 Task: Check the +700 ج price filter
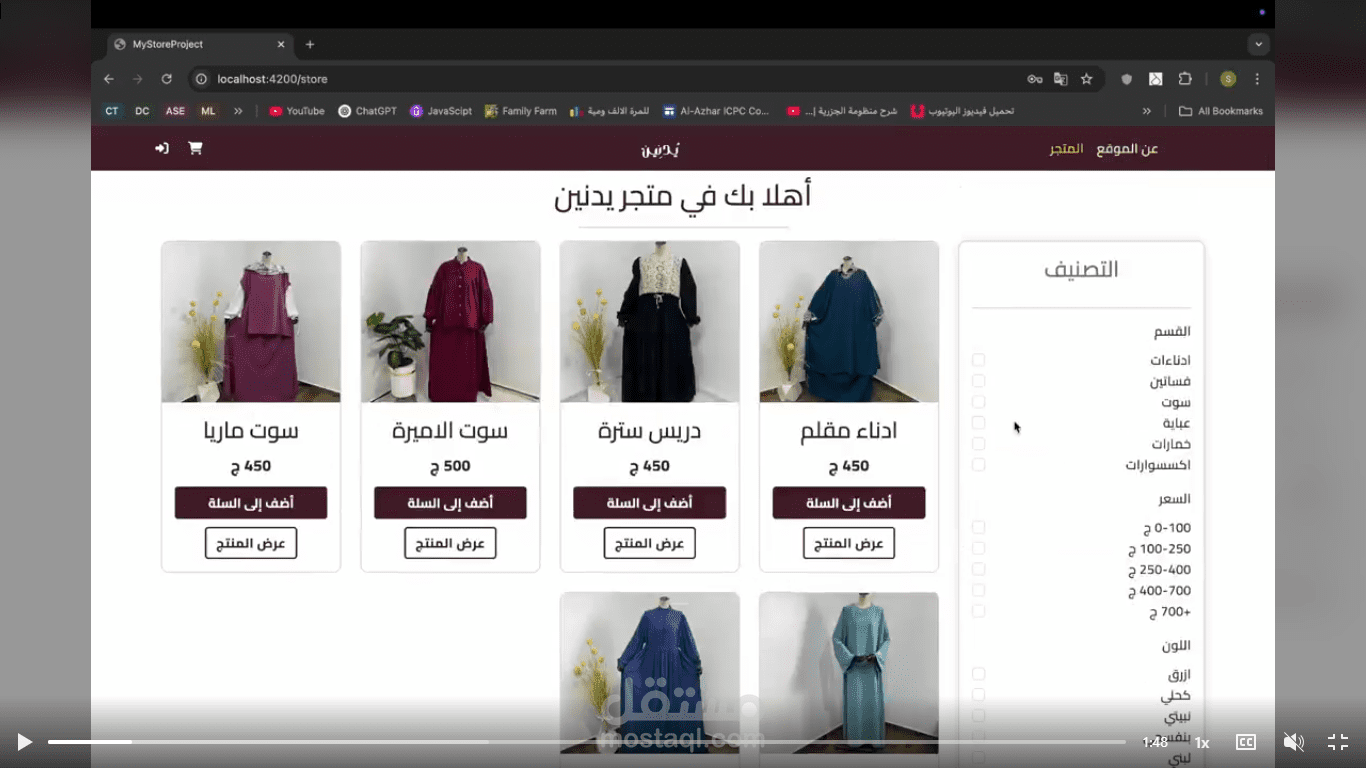tap(979, 611)
